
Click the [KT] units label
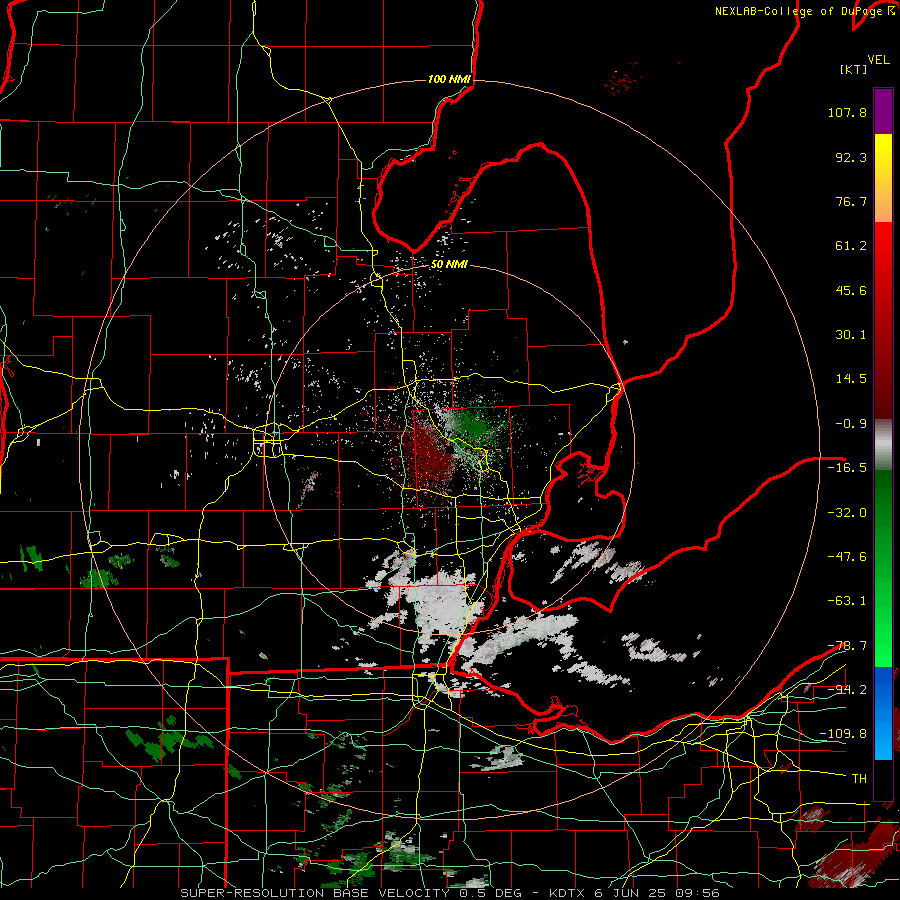[853, 69]
